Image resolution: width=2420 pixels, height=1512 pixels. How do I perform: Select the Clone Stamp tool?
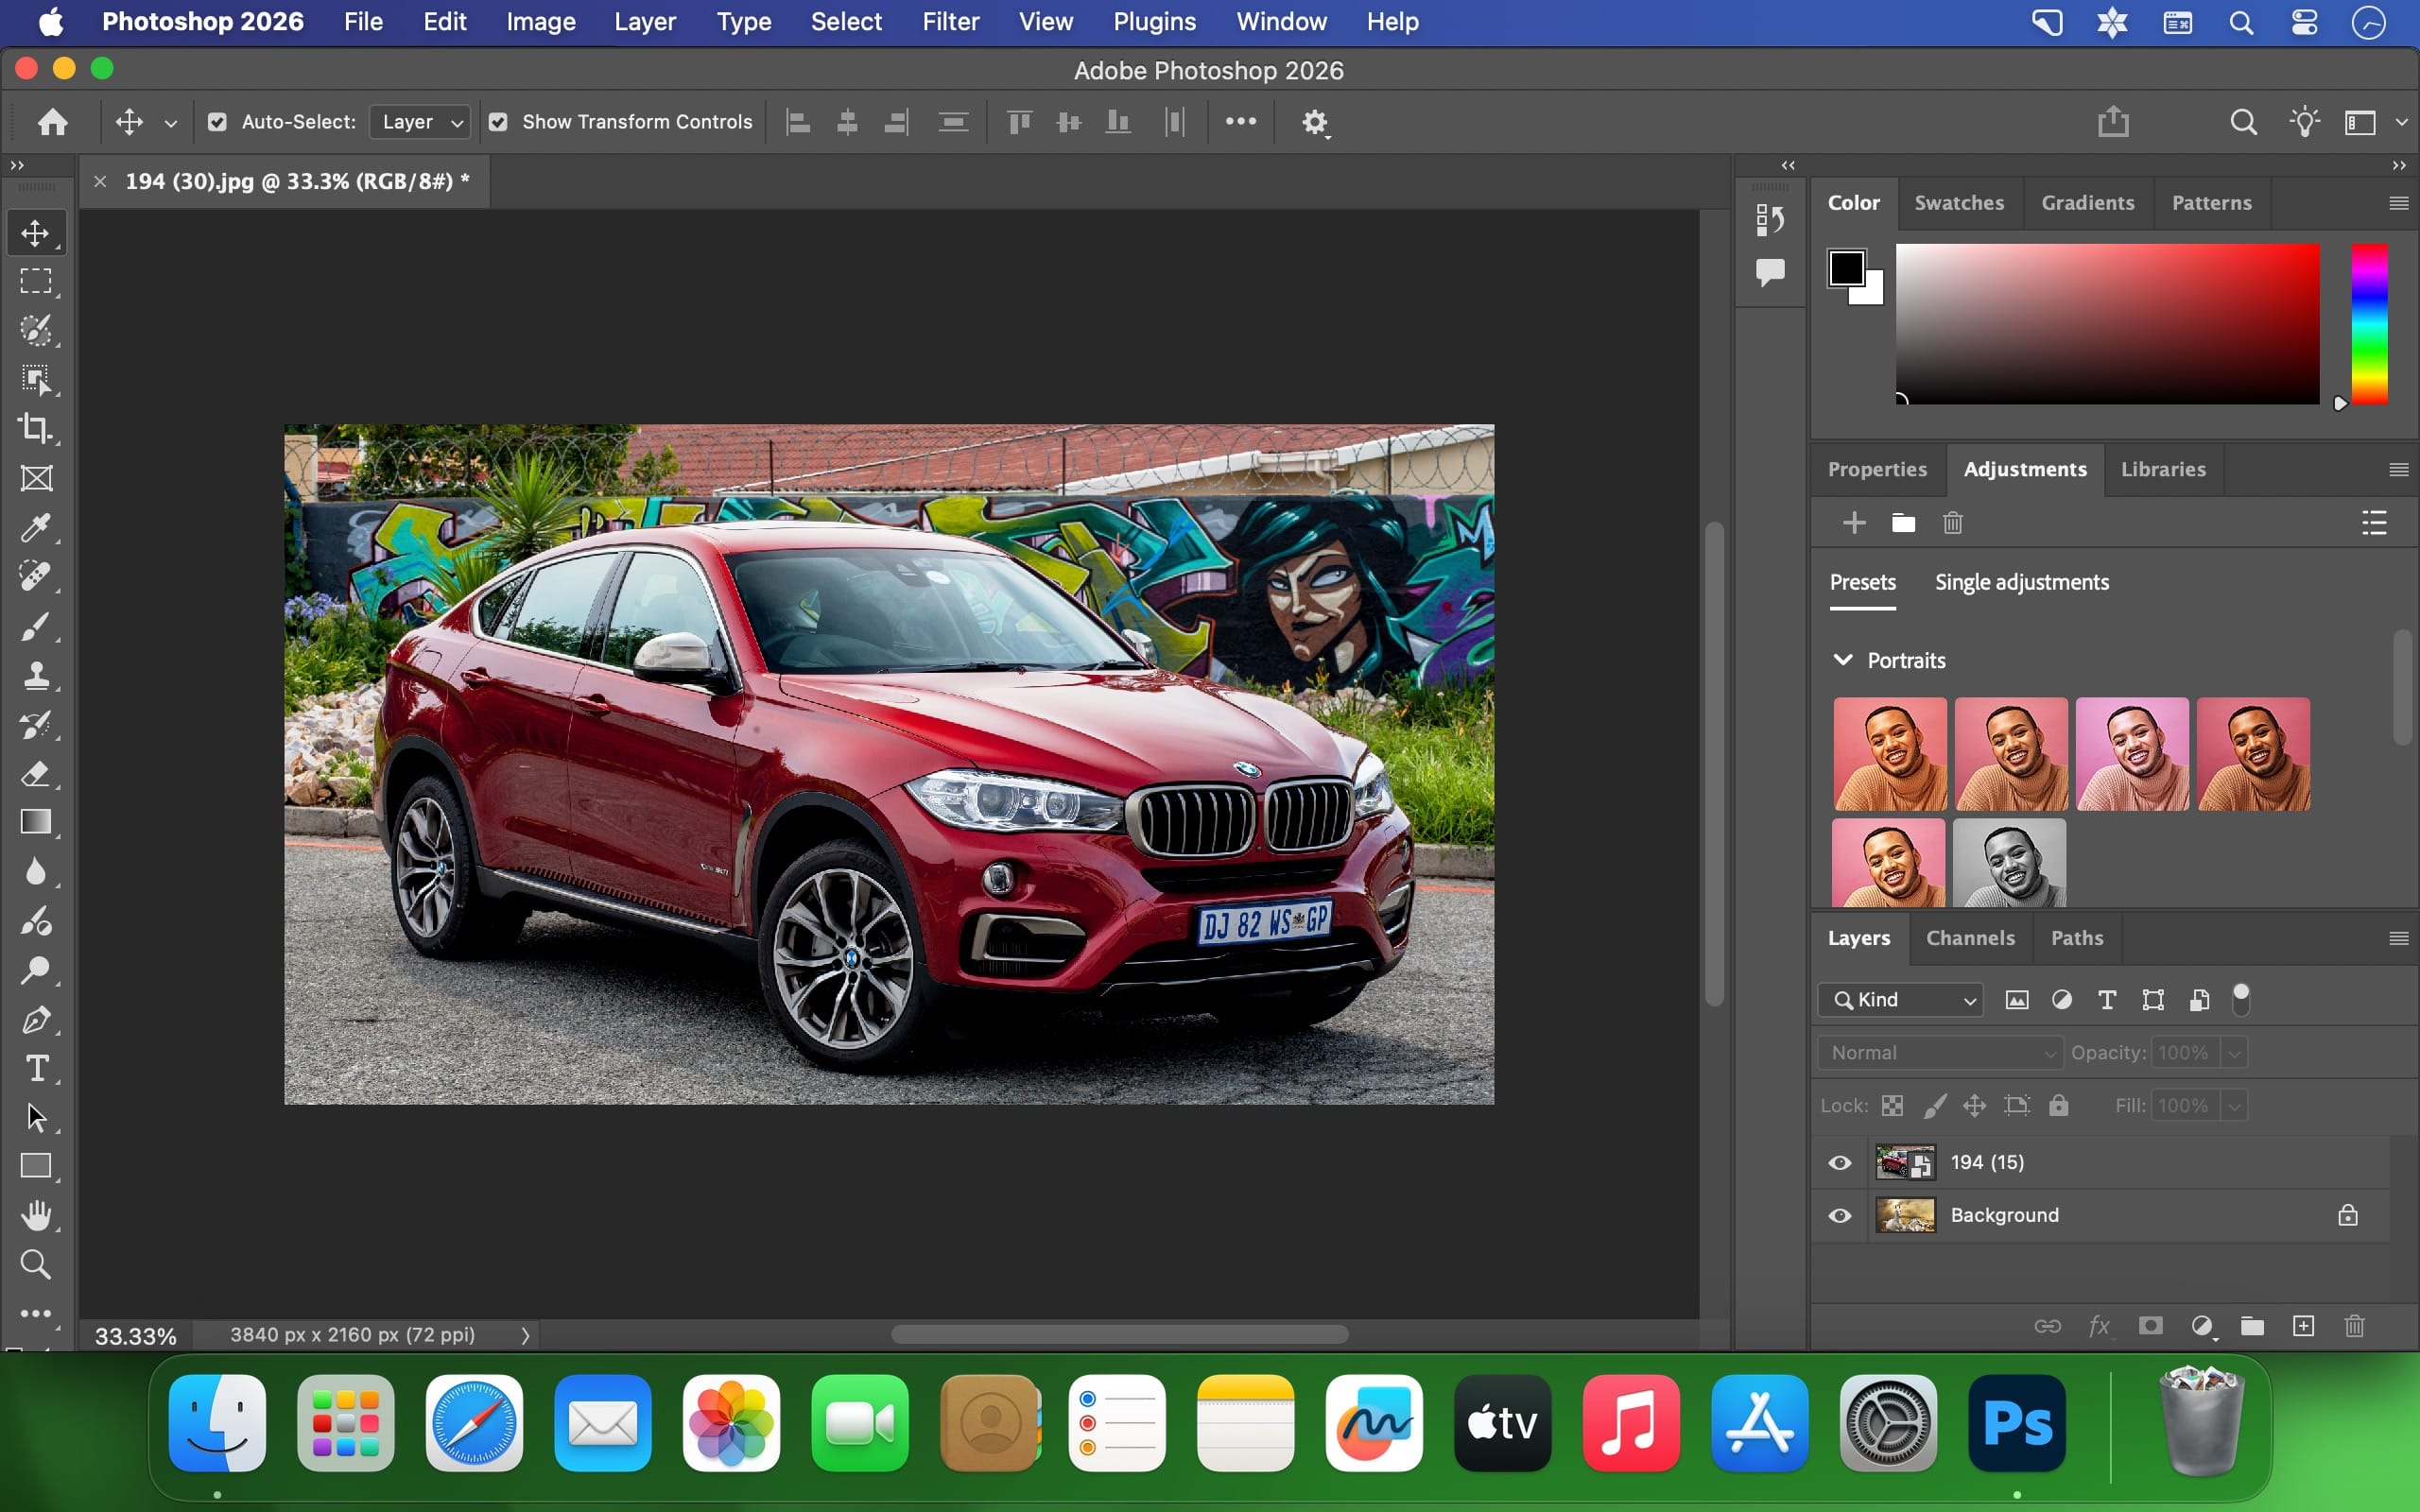click(36, 675)
